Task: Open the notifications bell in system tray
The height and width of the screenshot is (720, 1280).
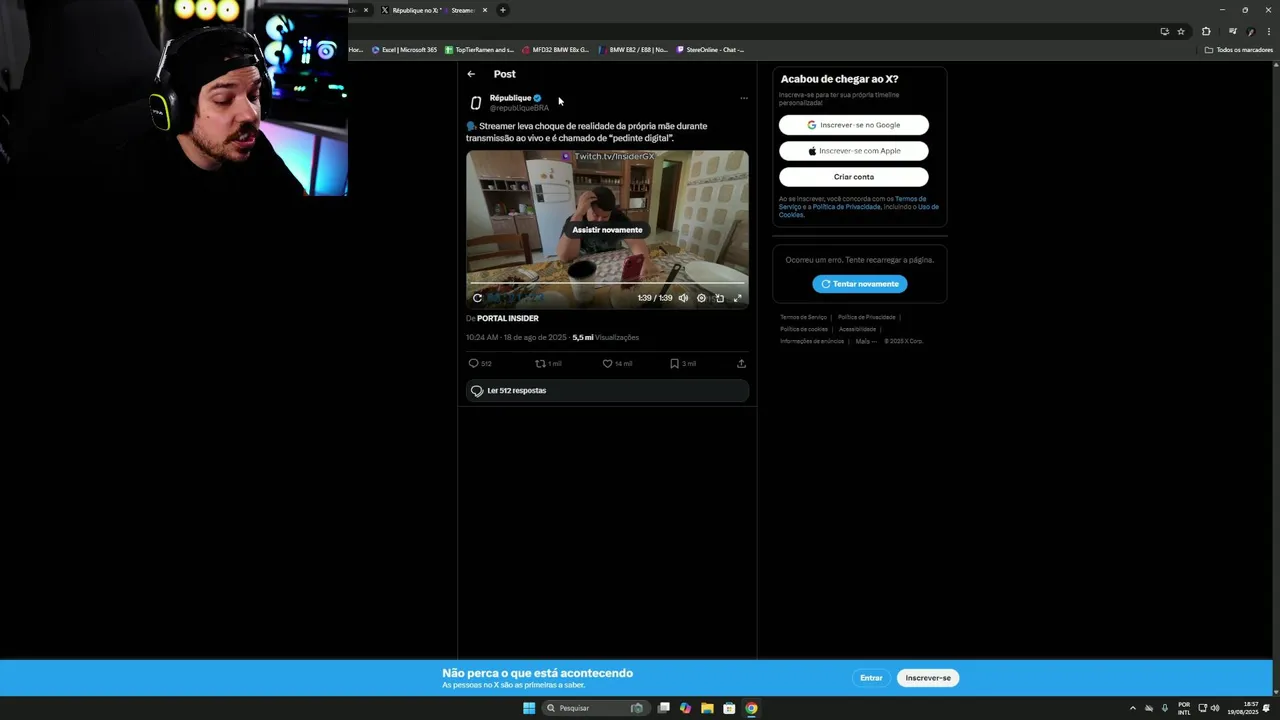Action: click(x=1267, y=708)
